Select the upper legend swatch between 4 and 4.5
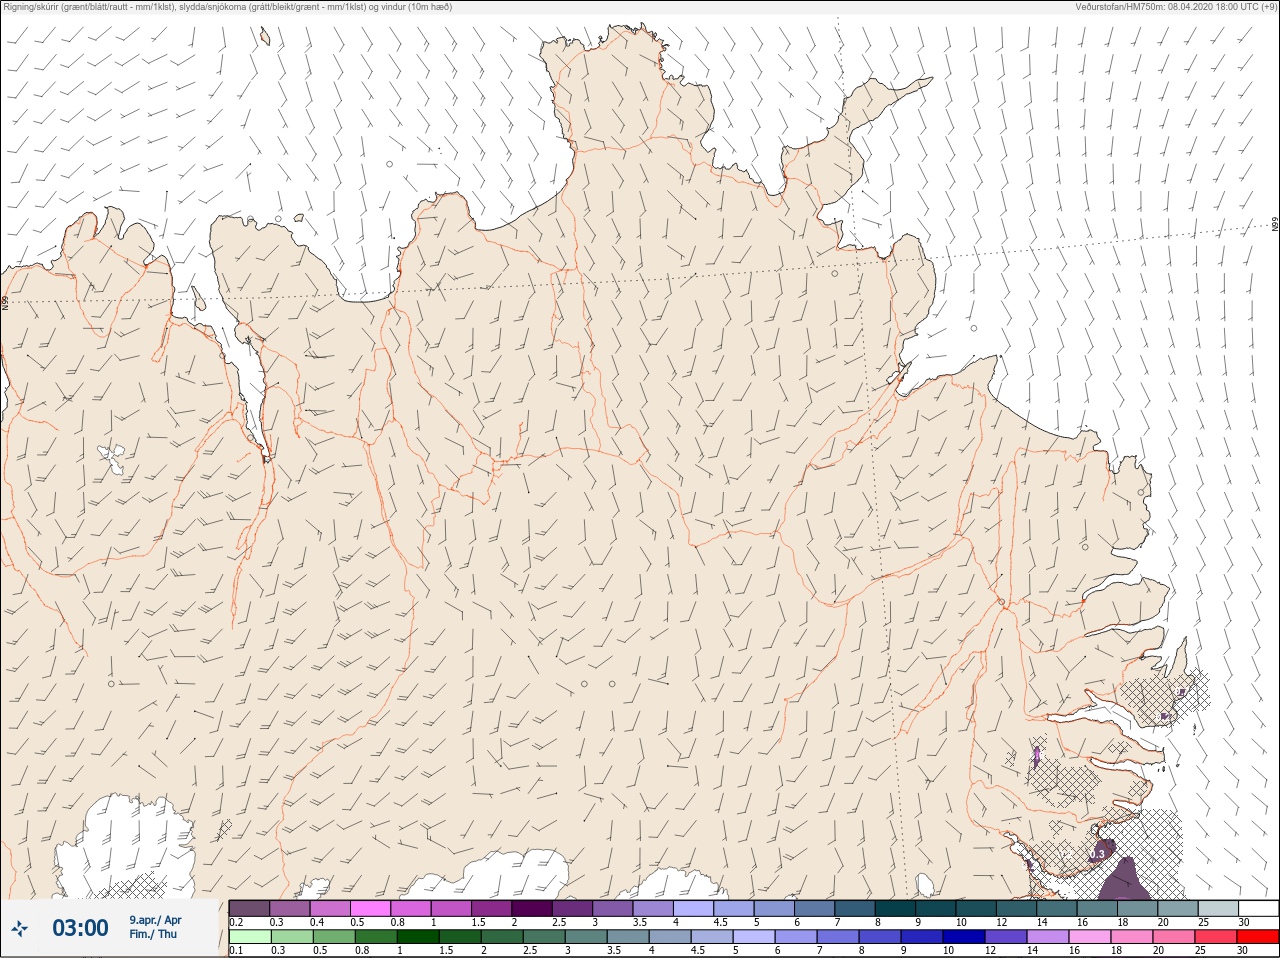The height and width of the screenshot is (958, 1280). 693,908
